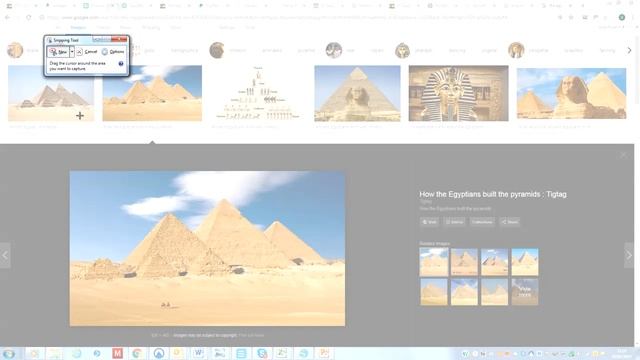Open the red M app in taskbar
This screenshot has width=640, height=360.
click(x=118, y=353)
